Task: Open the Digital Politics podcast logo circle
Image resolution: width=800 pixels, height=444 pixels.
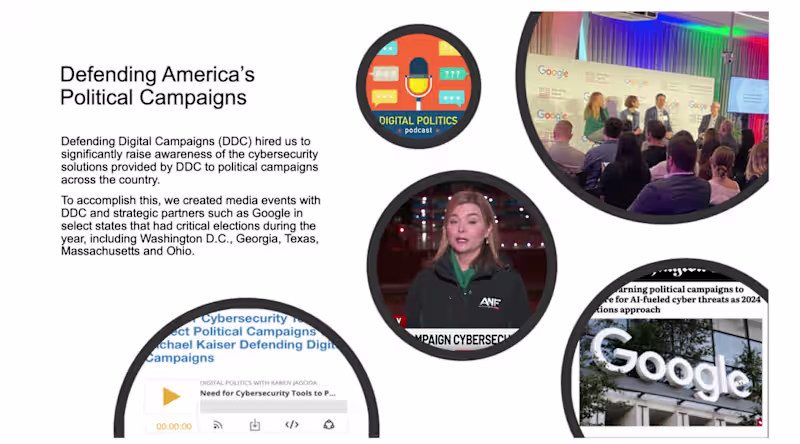Action: (x=418, y=86)
